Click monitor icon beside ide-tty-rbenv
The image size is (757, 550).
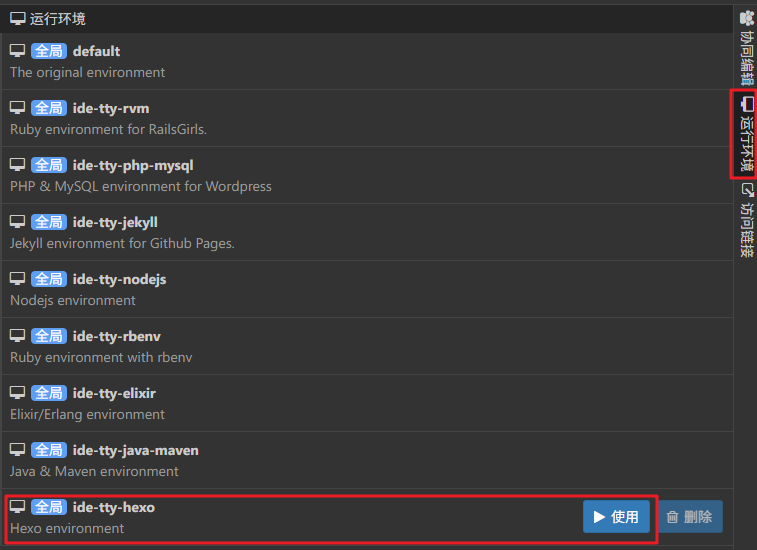(x=18, y=336)
